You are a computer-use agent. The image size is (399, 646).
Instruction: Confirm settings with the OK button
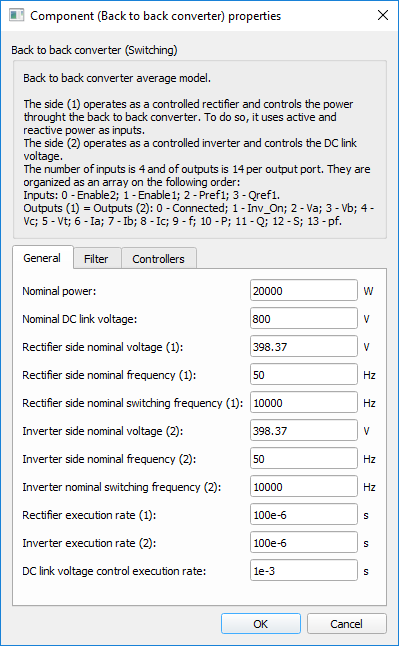[x=261, y=624]
